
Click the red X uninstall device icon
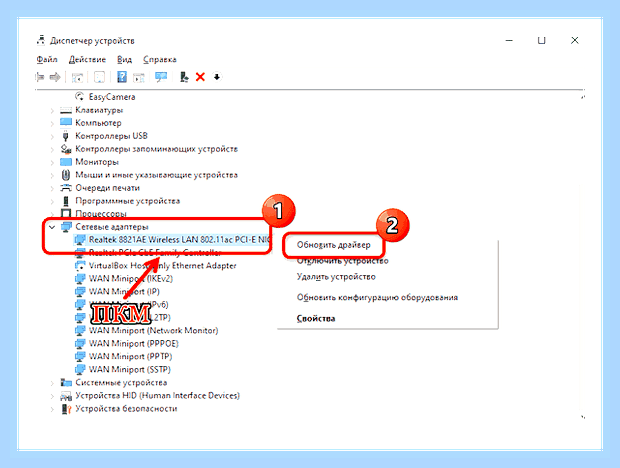[x=200, y=77]
